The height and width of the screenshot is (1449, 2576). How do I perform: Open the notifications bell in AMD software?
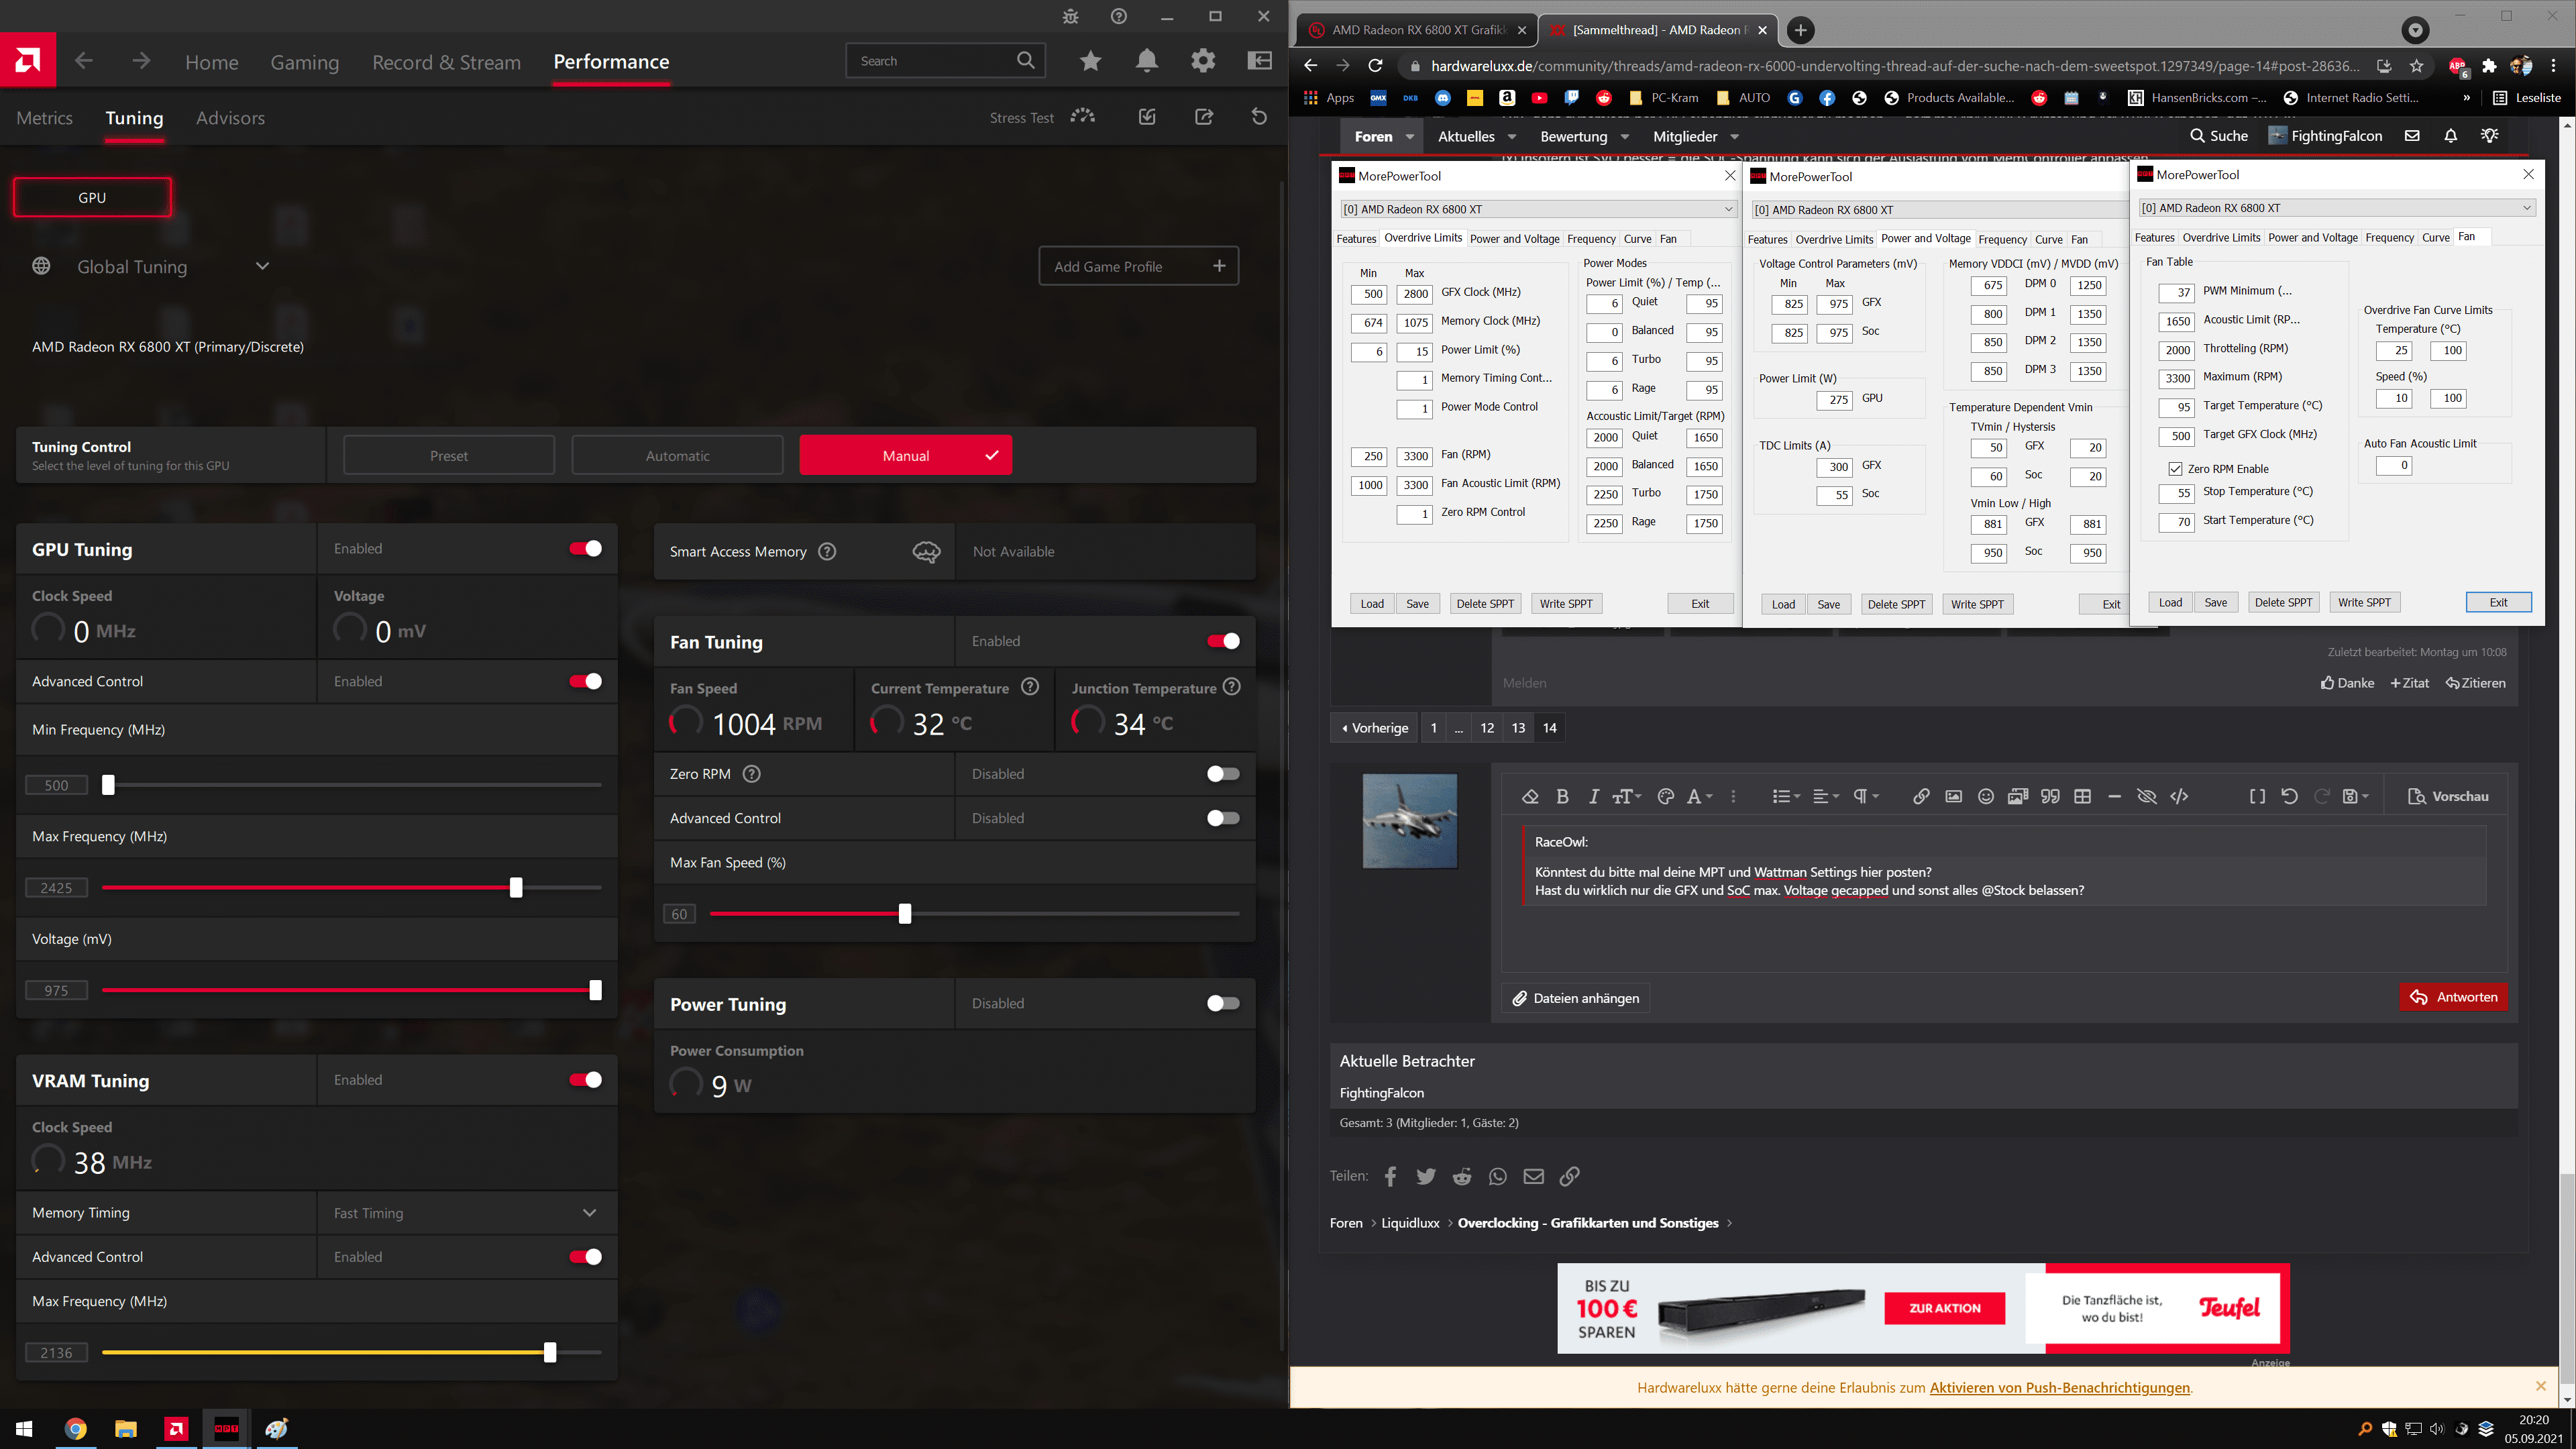click(1147, 61)
